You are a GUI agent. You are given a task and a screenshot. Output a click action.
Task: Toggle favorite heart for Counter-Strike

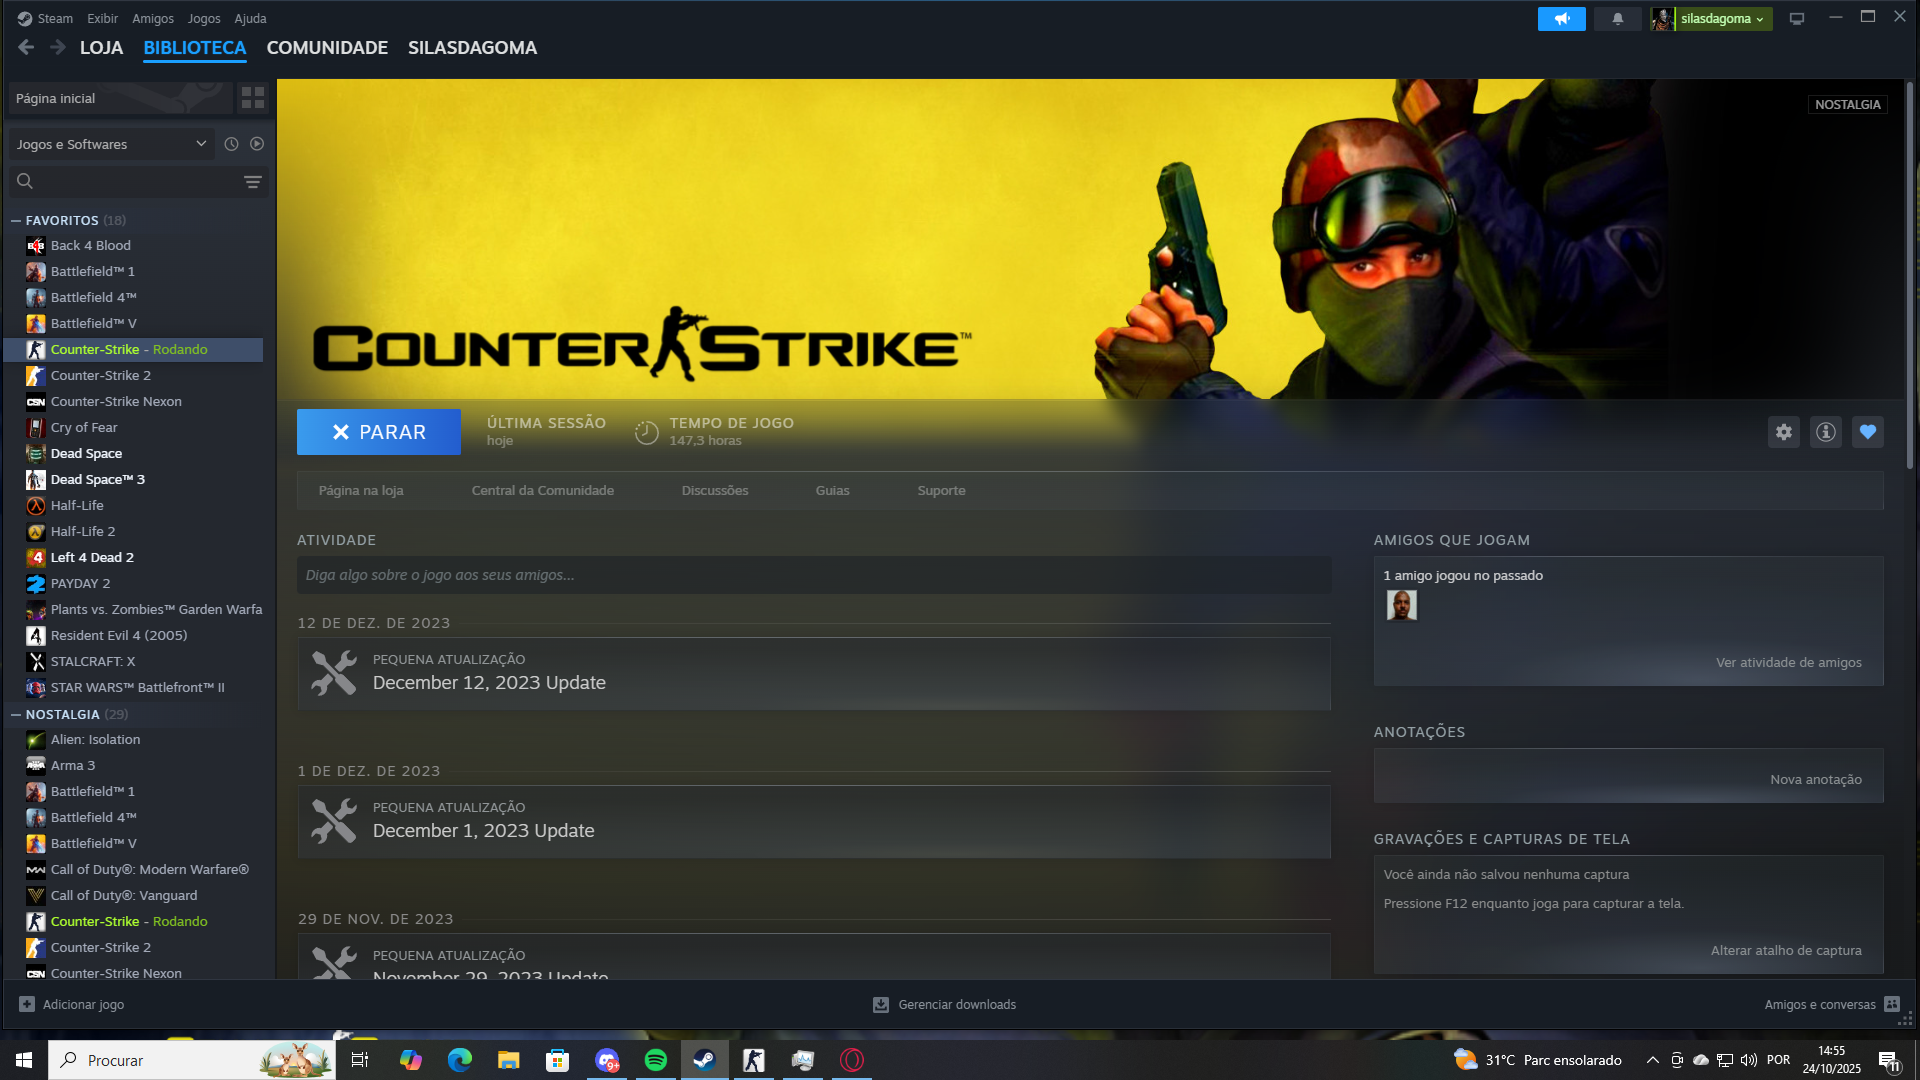click(1867, 432)
